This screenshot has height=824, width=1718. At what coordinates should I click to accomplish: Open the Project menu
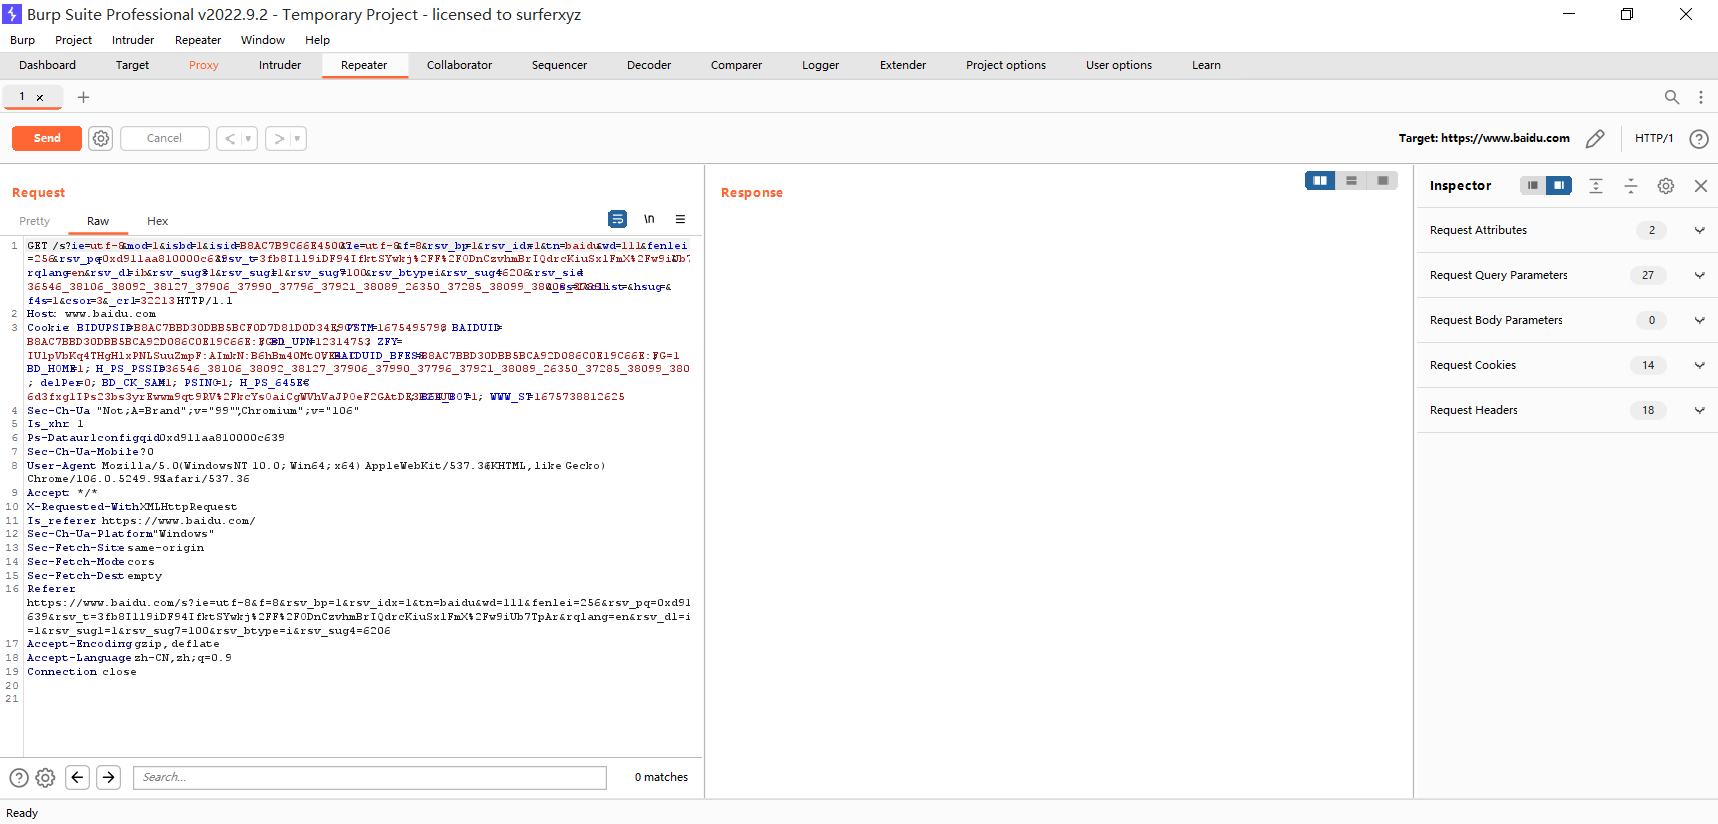tap(73, 40)
